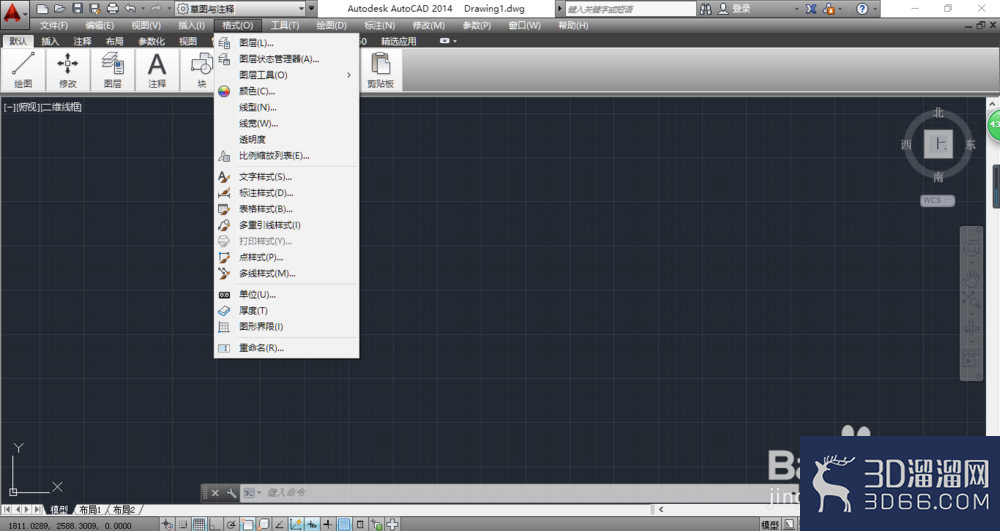The height and width of the screenshot is (531, 1000).
Task: Switch to 插入 ribbon tab
Action: tap(50, 41)
